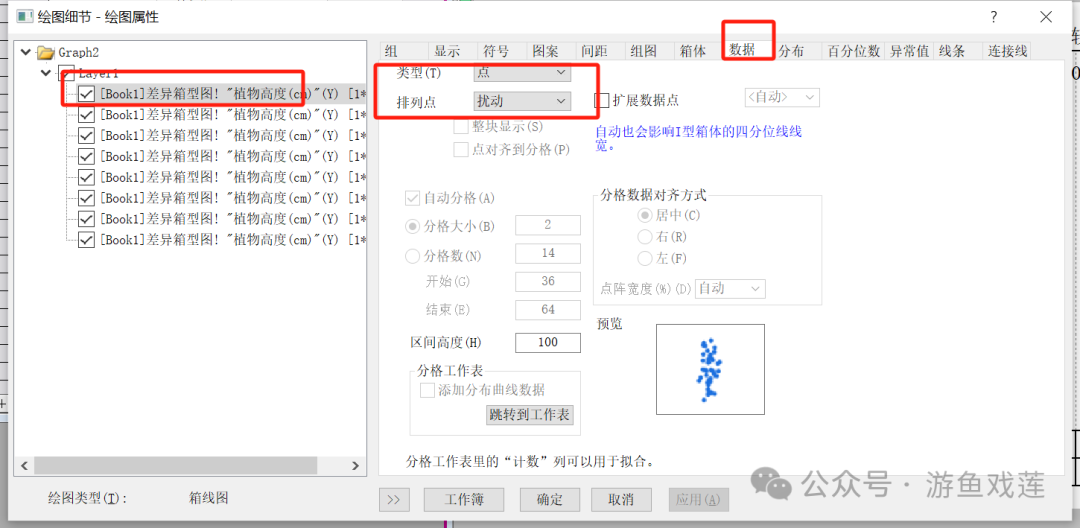1080x528 pixels.
Task: Collapse the Layer1 tree node
Action: [x=45, y=73]
